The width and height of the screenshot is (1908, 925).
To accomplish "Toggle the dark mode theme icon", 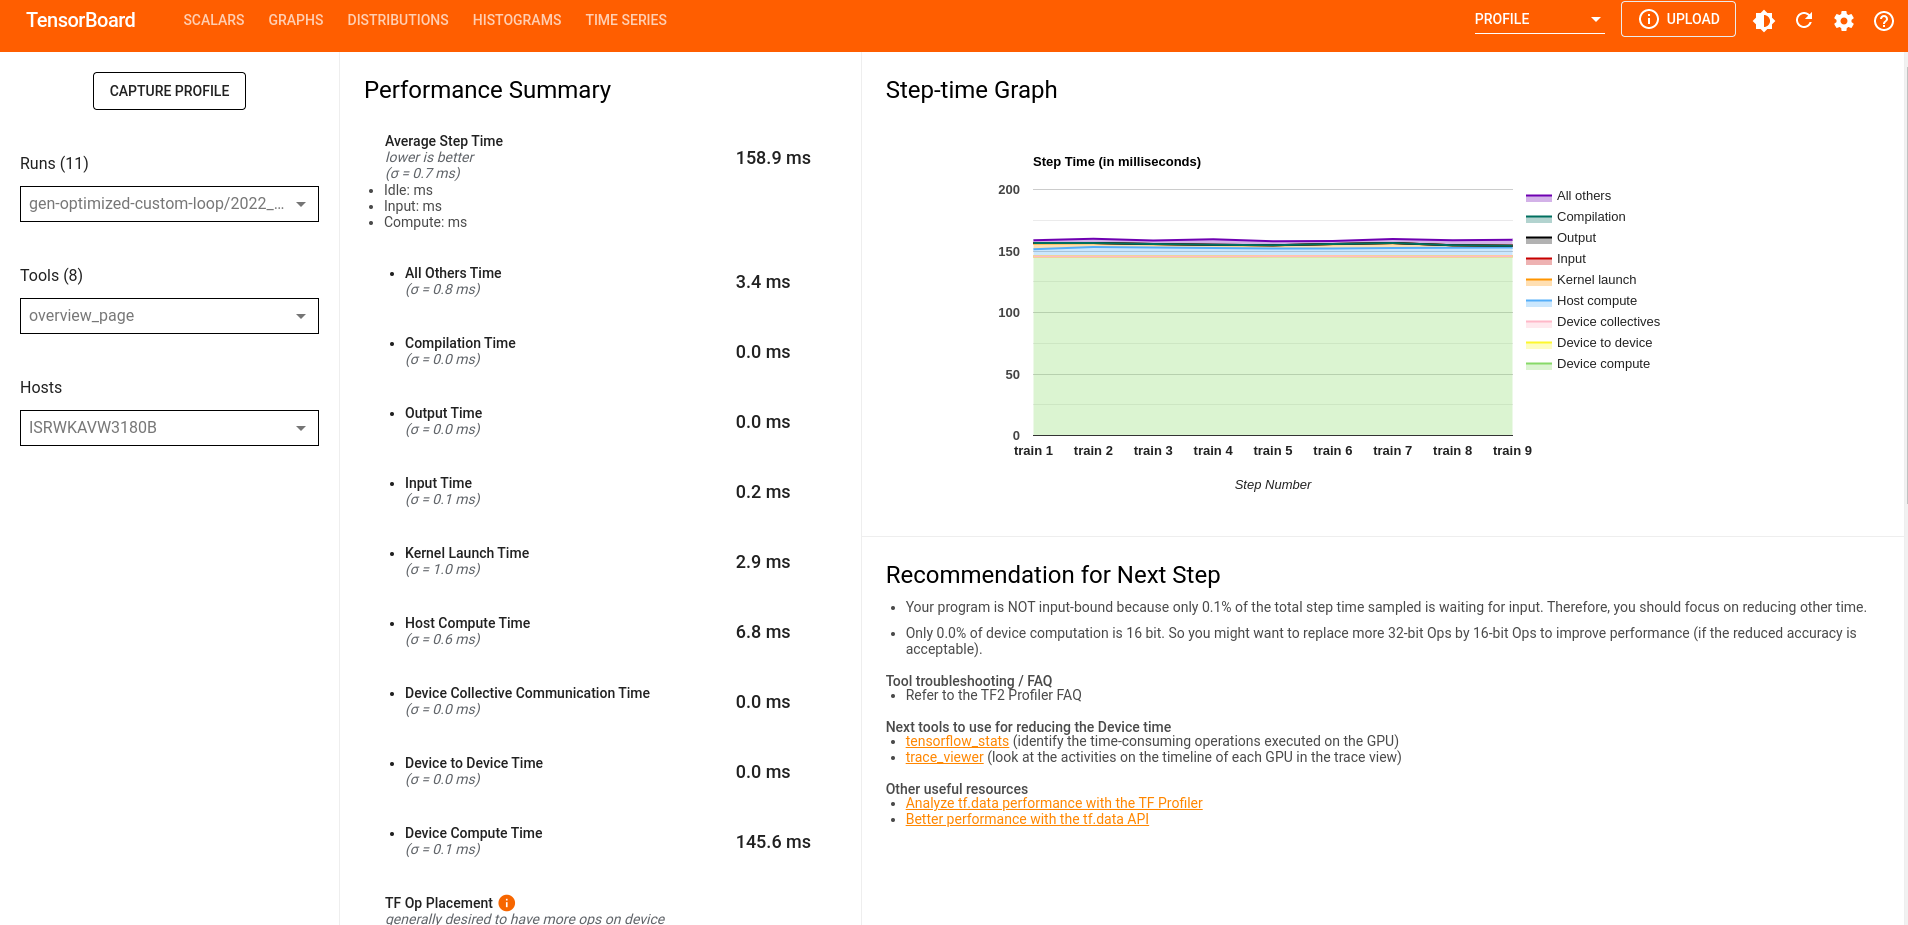I will (1764, 20).
